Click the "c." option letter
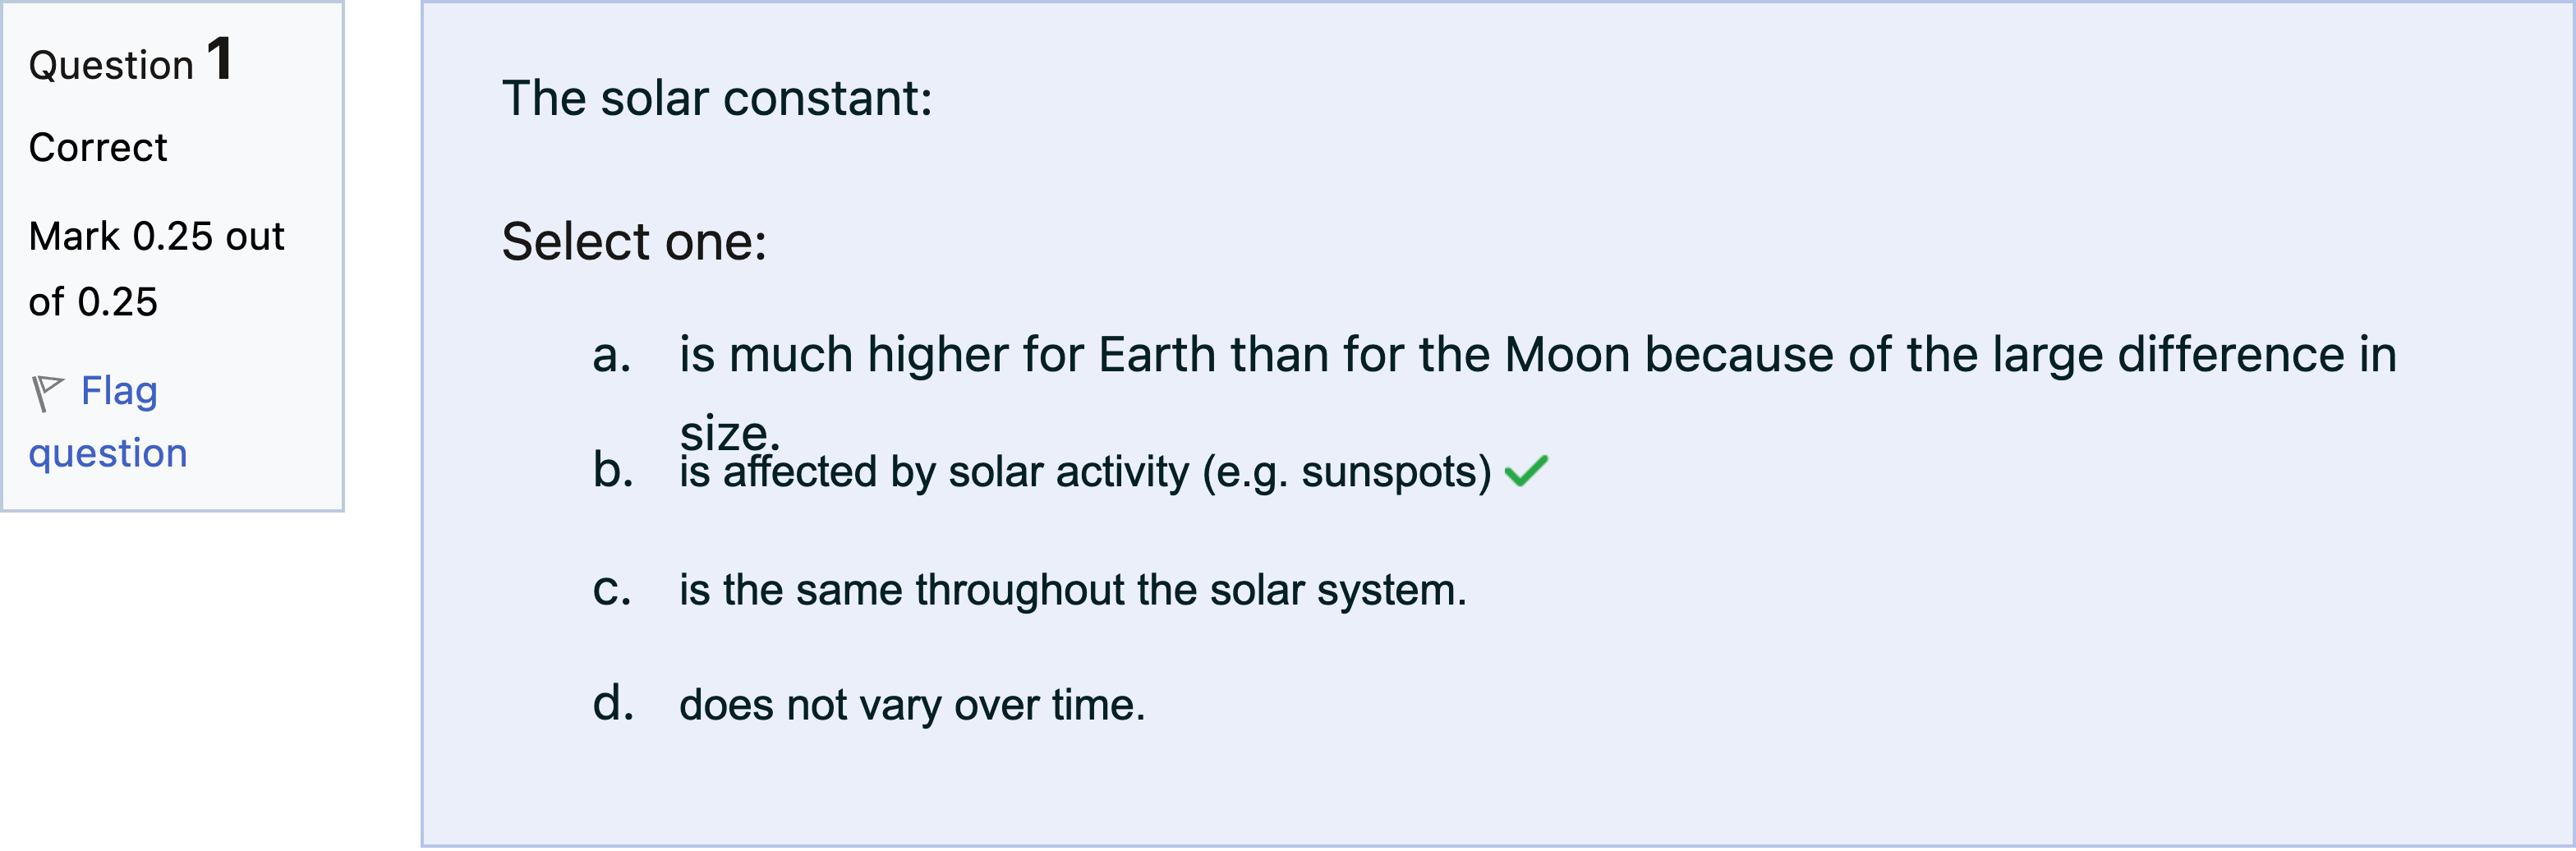Image resolution: width=2576 pixels, height=851 pixels. (x=612, y=588)
